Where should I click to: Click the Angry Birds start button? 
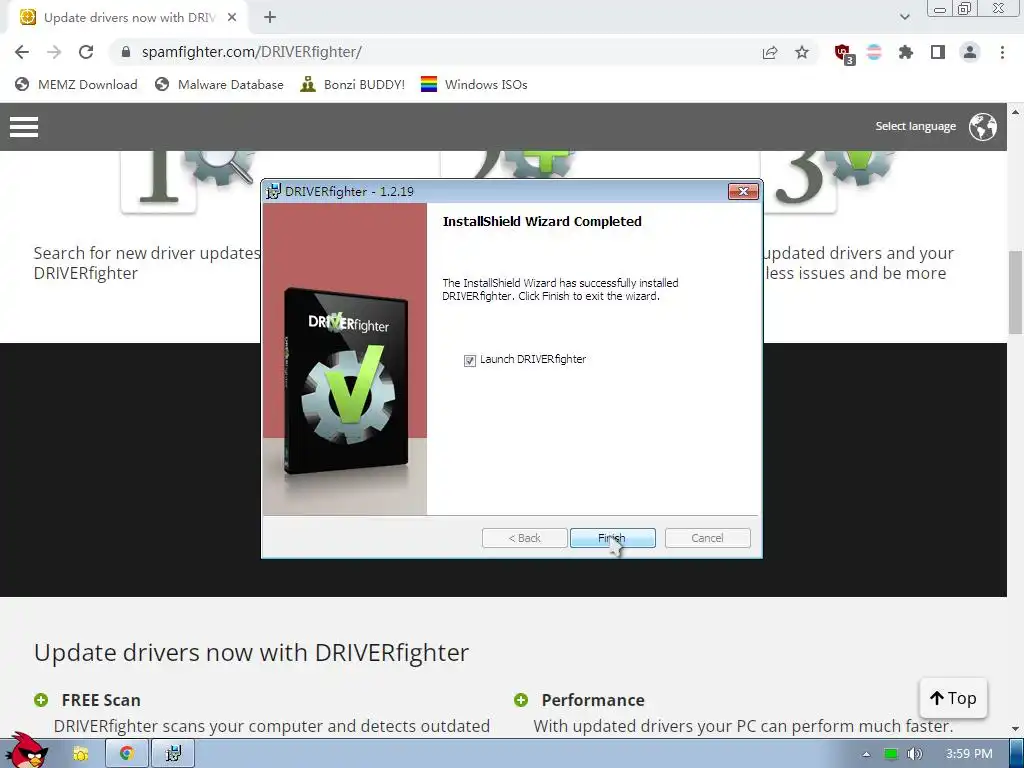point(26,750)
